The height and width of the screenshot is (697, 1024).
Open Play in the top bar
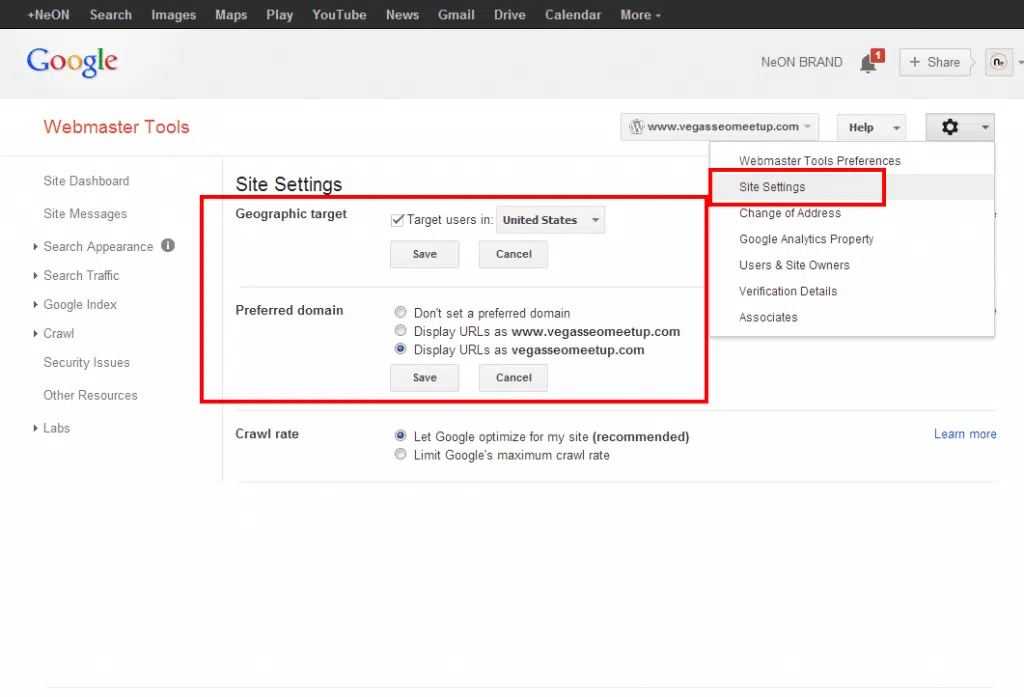point(280,14)
